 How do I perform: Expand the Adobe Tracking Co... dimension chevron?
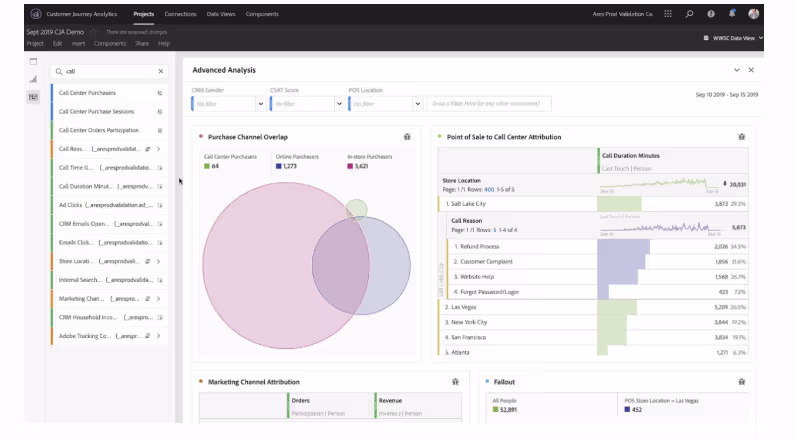click(158, 336)
